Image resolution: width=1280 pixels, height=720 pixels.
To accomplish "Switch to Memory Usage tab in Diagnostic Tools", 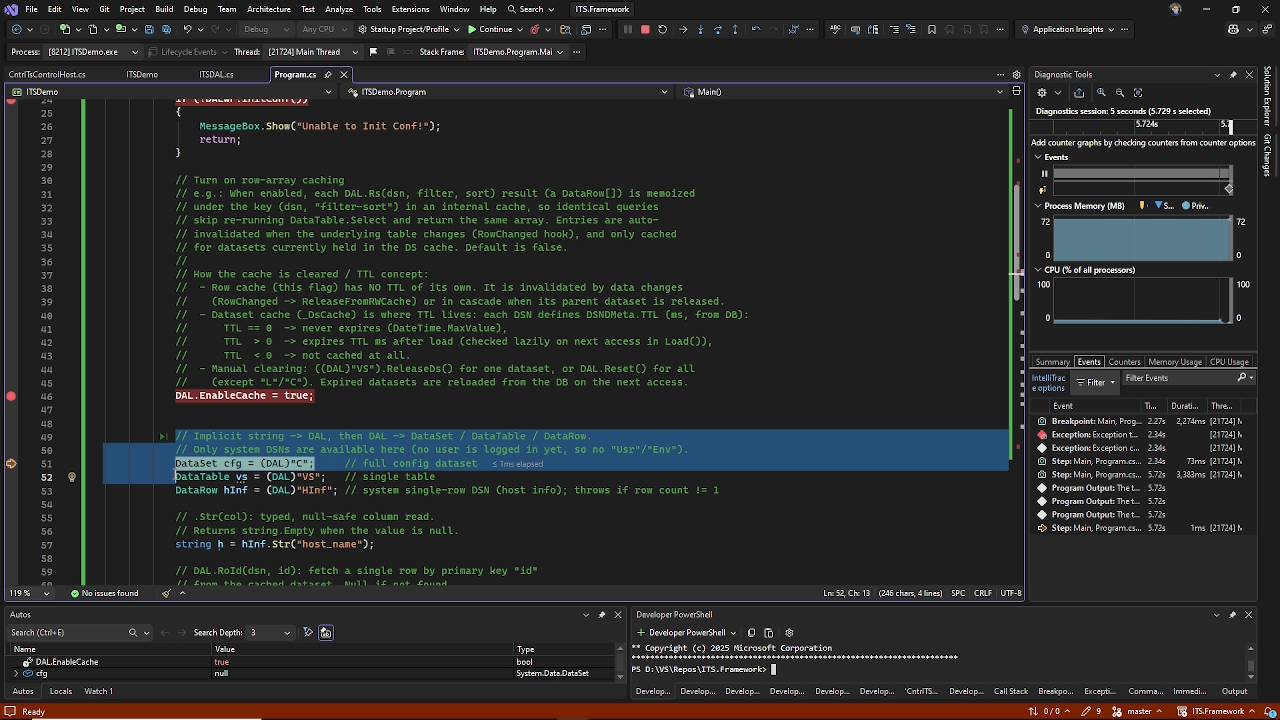I will pyautogui.click(x=1175, y=362).
